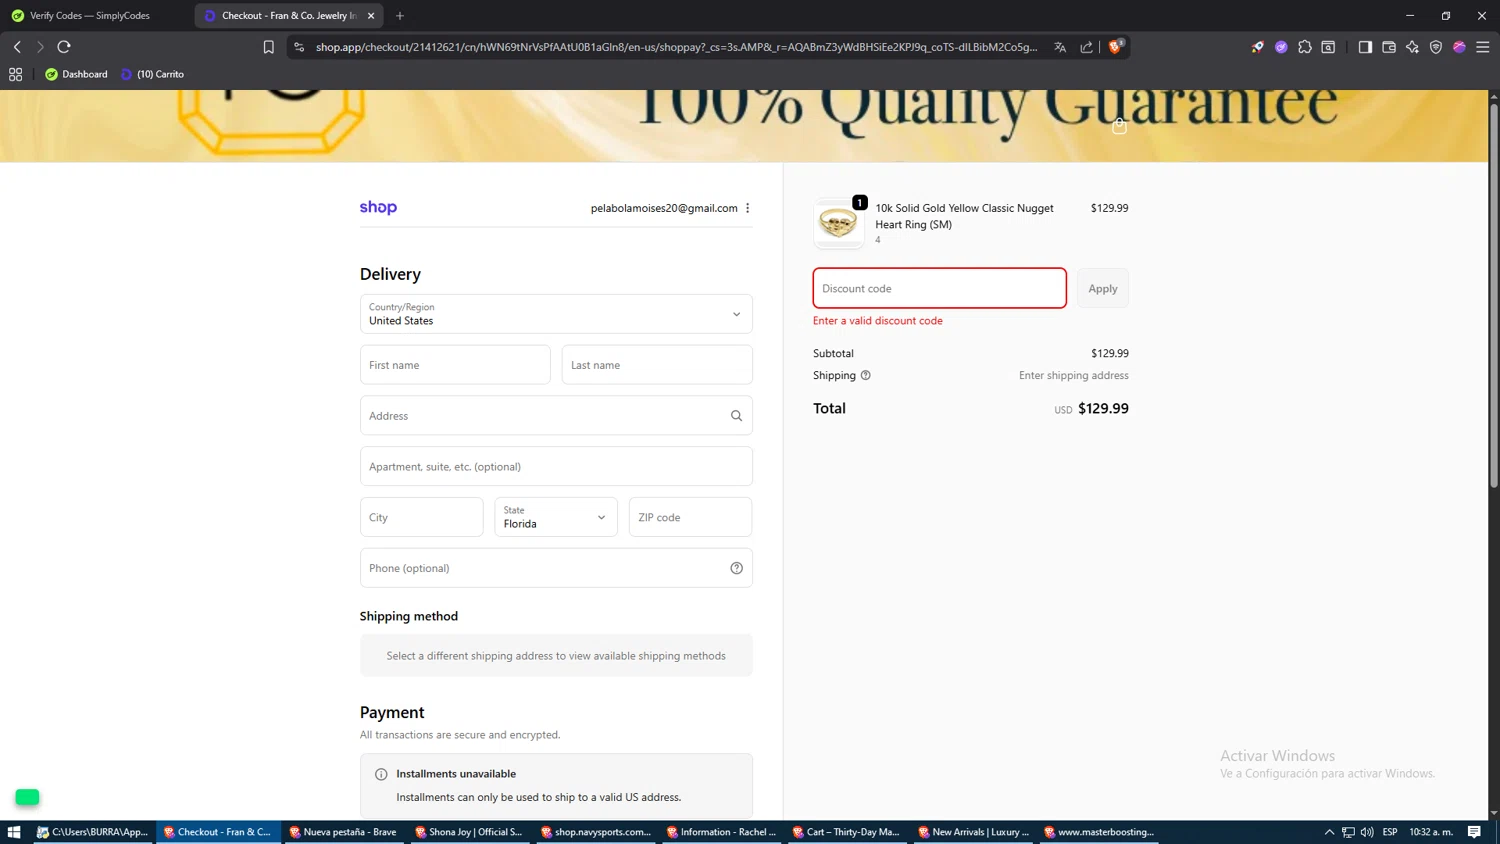Click the ESP language indicator

tap(1390, 832)
